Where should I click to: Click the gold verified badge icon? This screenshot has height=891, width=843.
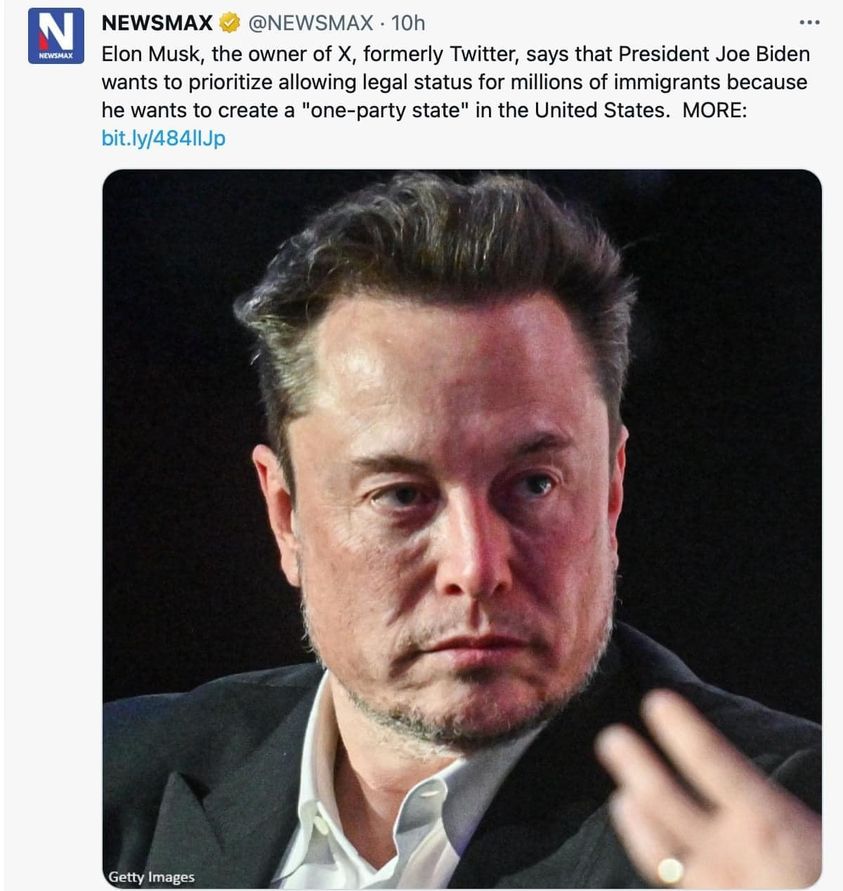pyautogui.click(x=230, y=23)
